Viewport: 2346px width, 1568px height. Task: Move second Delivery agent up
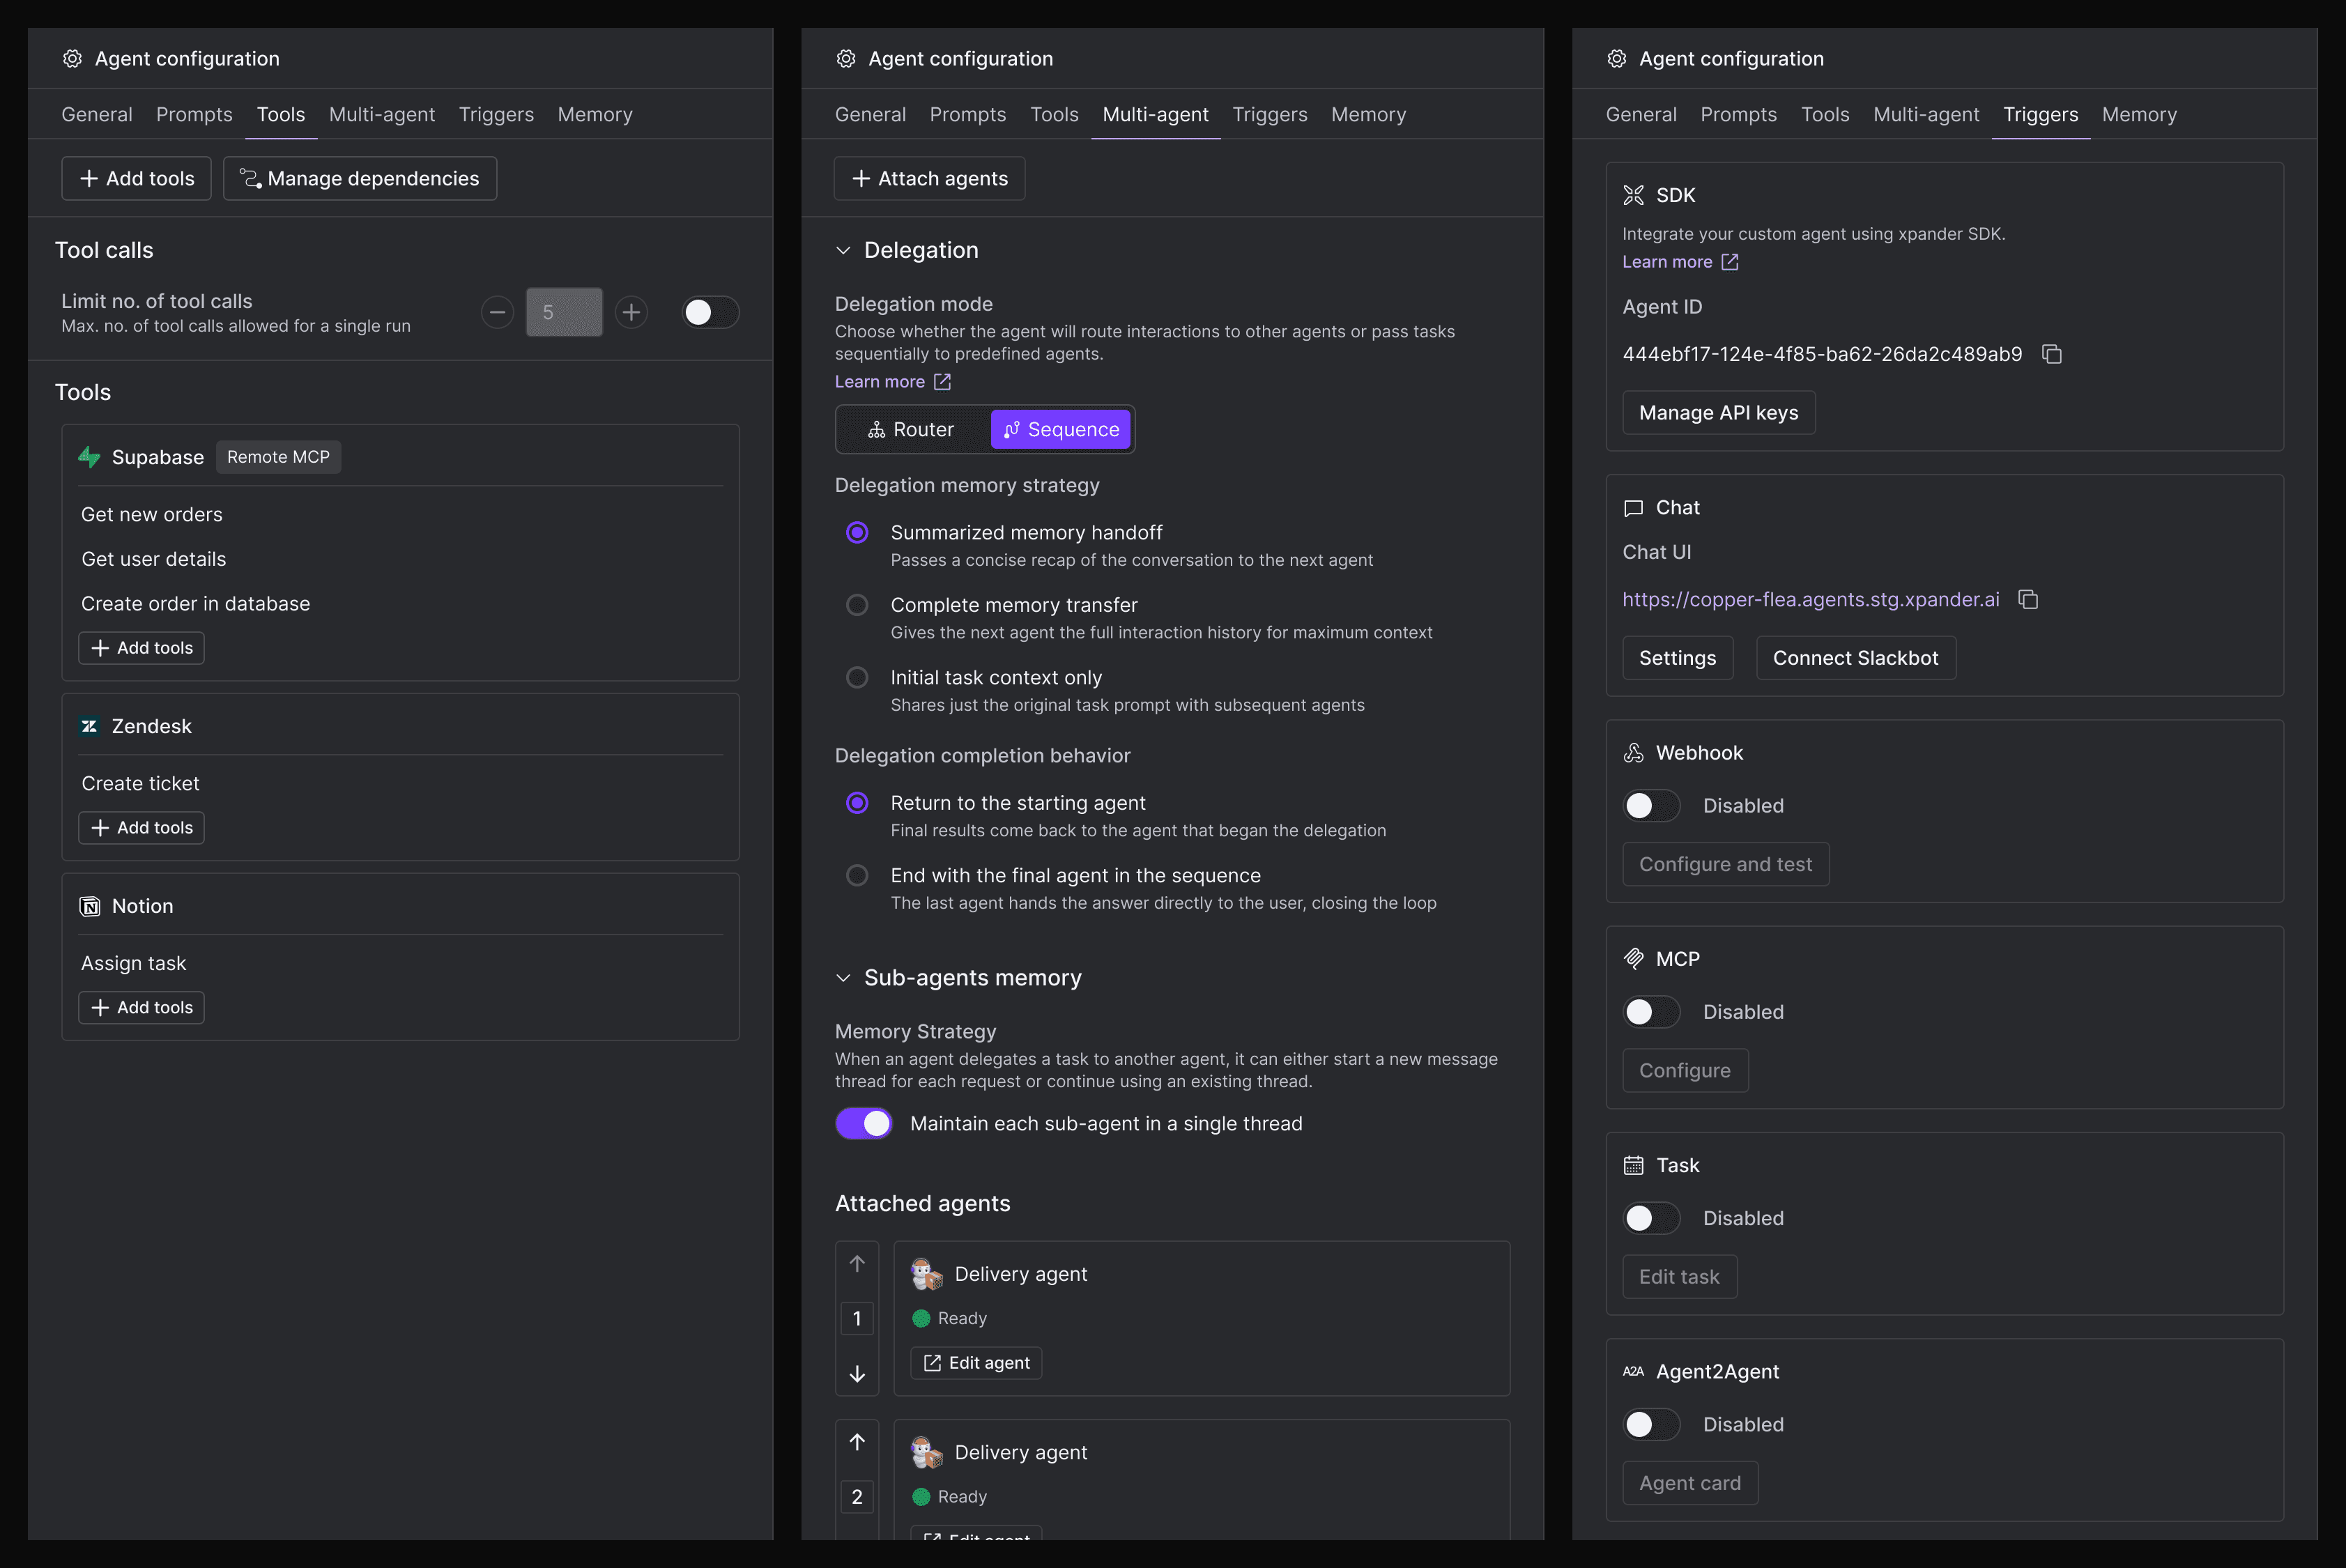857,1442
